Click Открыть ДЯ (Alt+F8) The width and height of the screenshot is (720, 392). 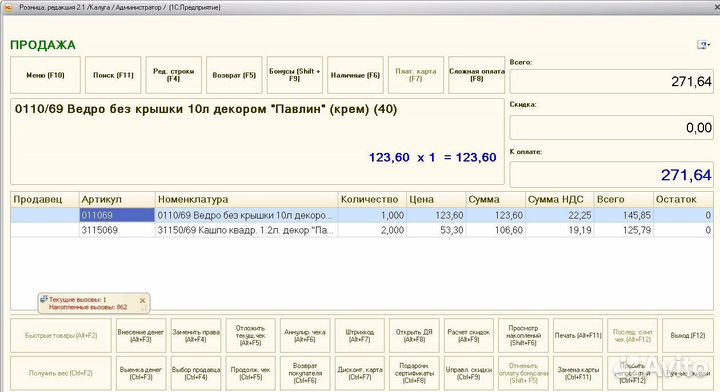(414, 336)
